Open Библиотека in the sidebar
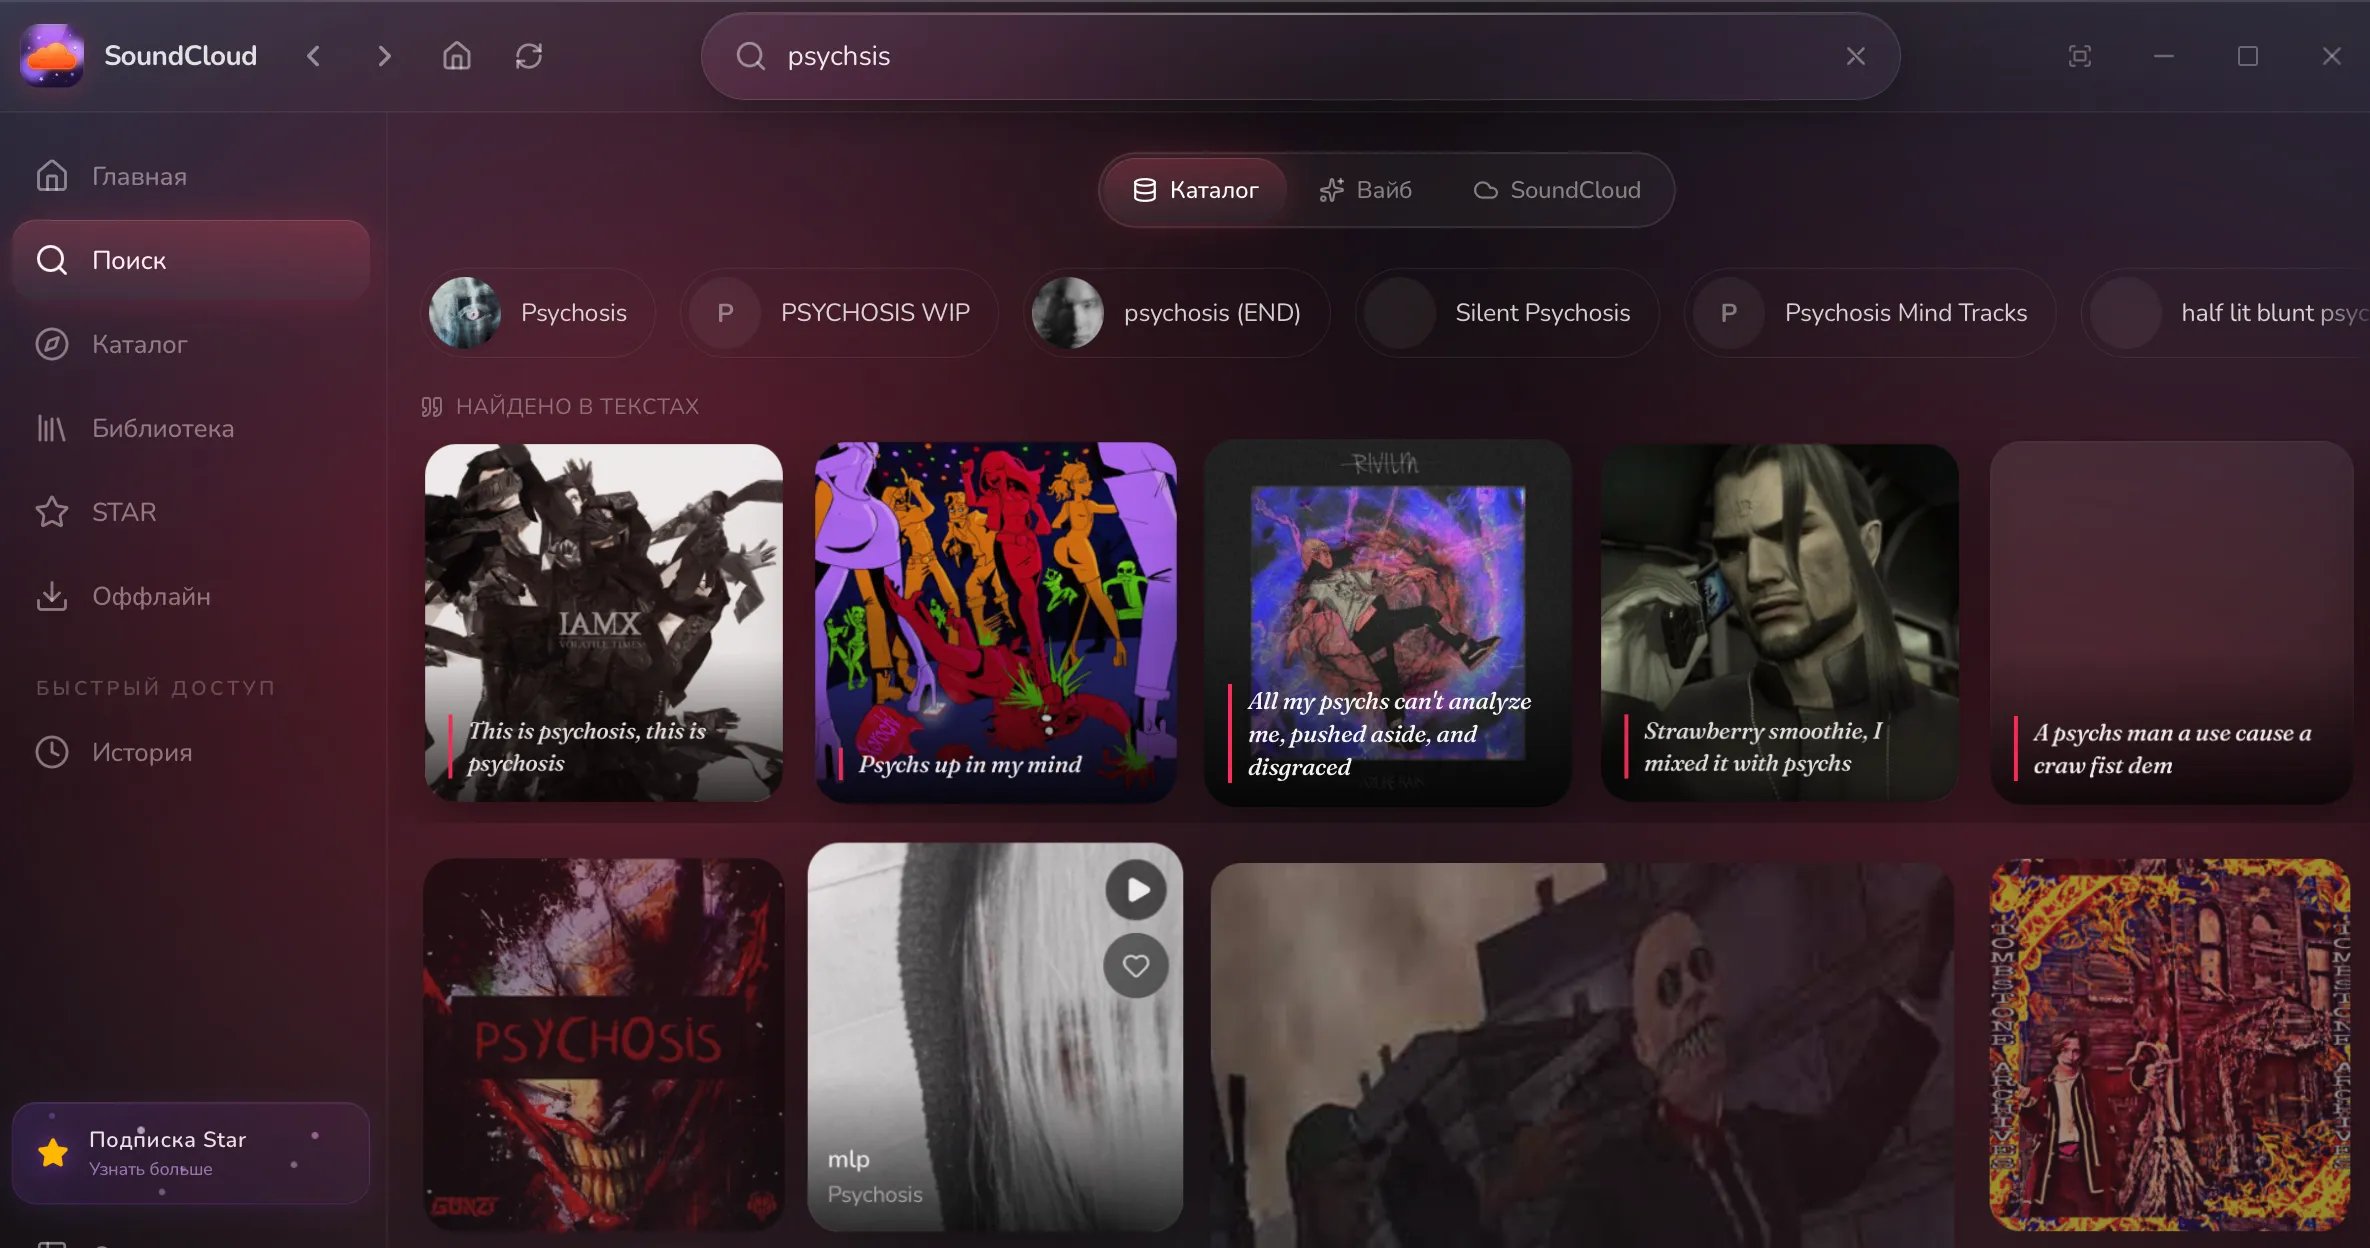Screen dimensions: 2370x1248 click(191, 428)
